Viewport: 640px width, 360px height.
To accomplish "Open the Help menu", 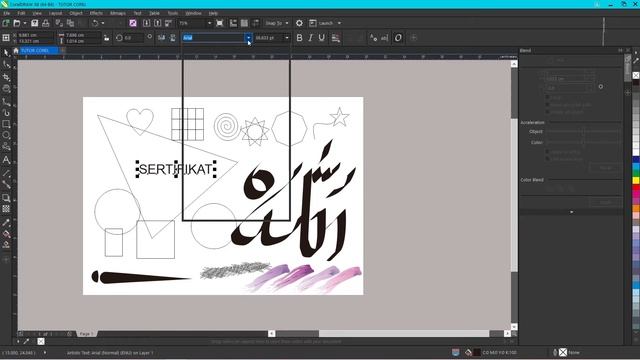I will click(x=213, y=13).
